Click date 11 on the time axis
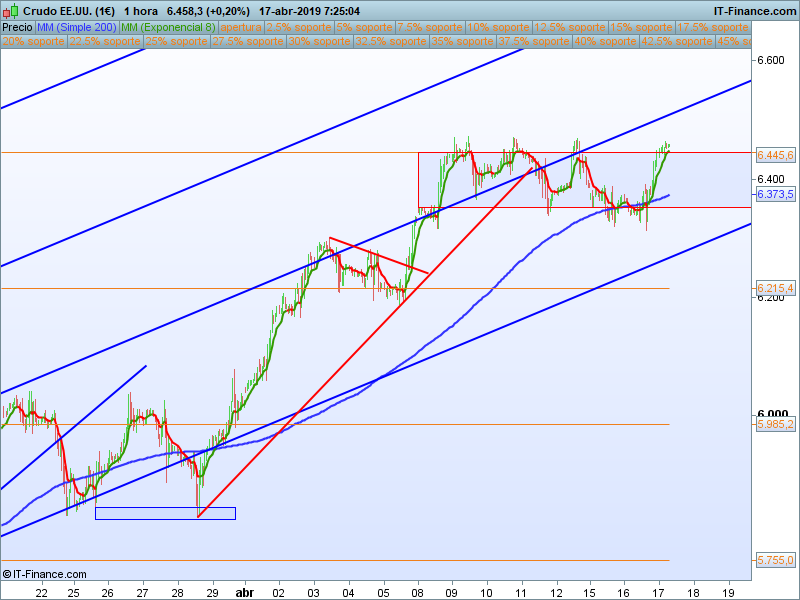The width and height of the screenshot is (800, 600). pyautogui.click(x=521, y=593)
